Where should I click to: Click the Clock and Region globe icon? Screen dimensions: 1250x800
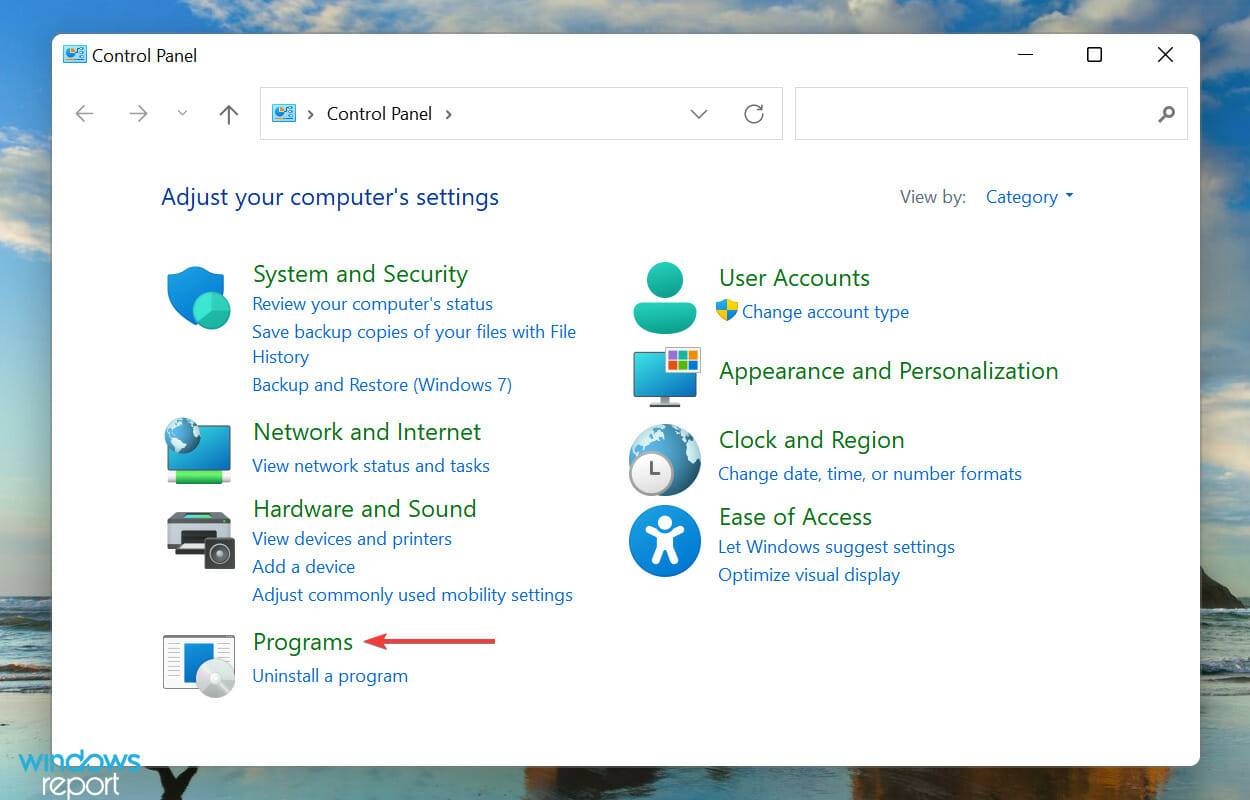(x=664, y=460)
